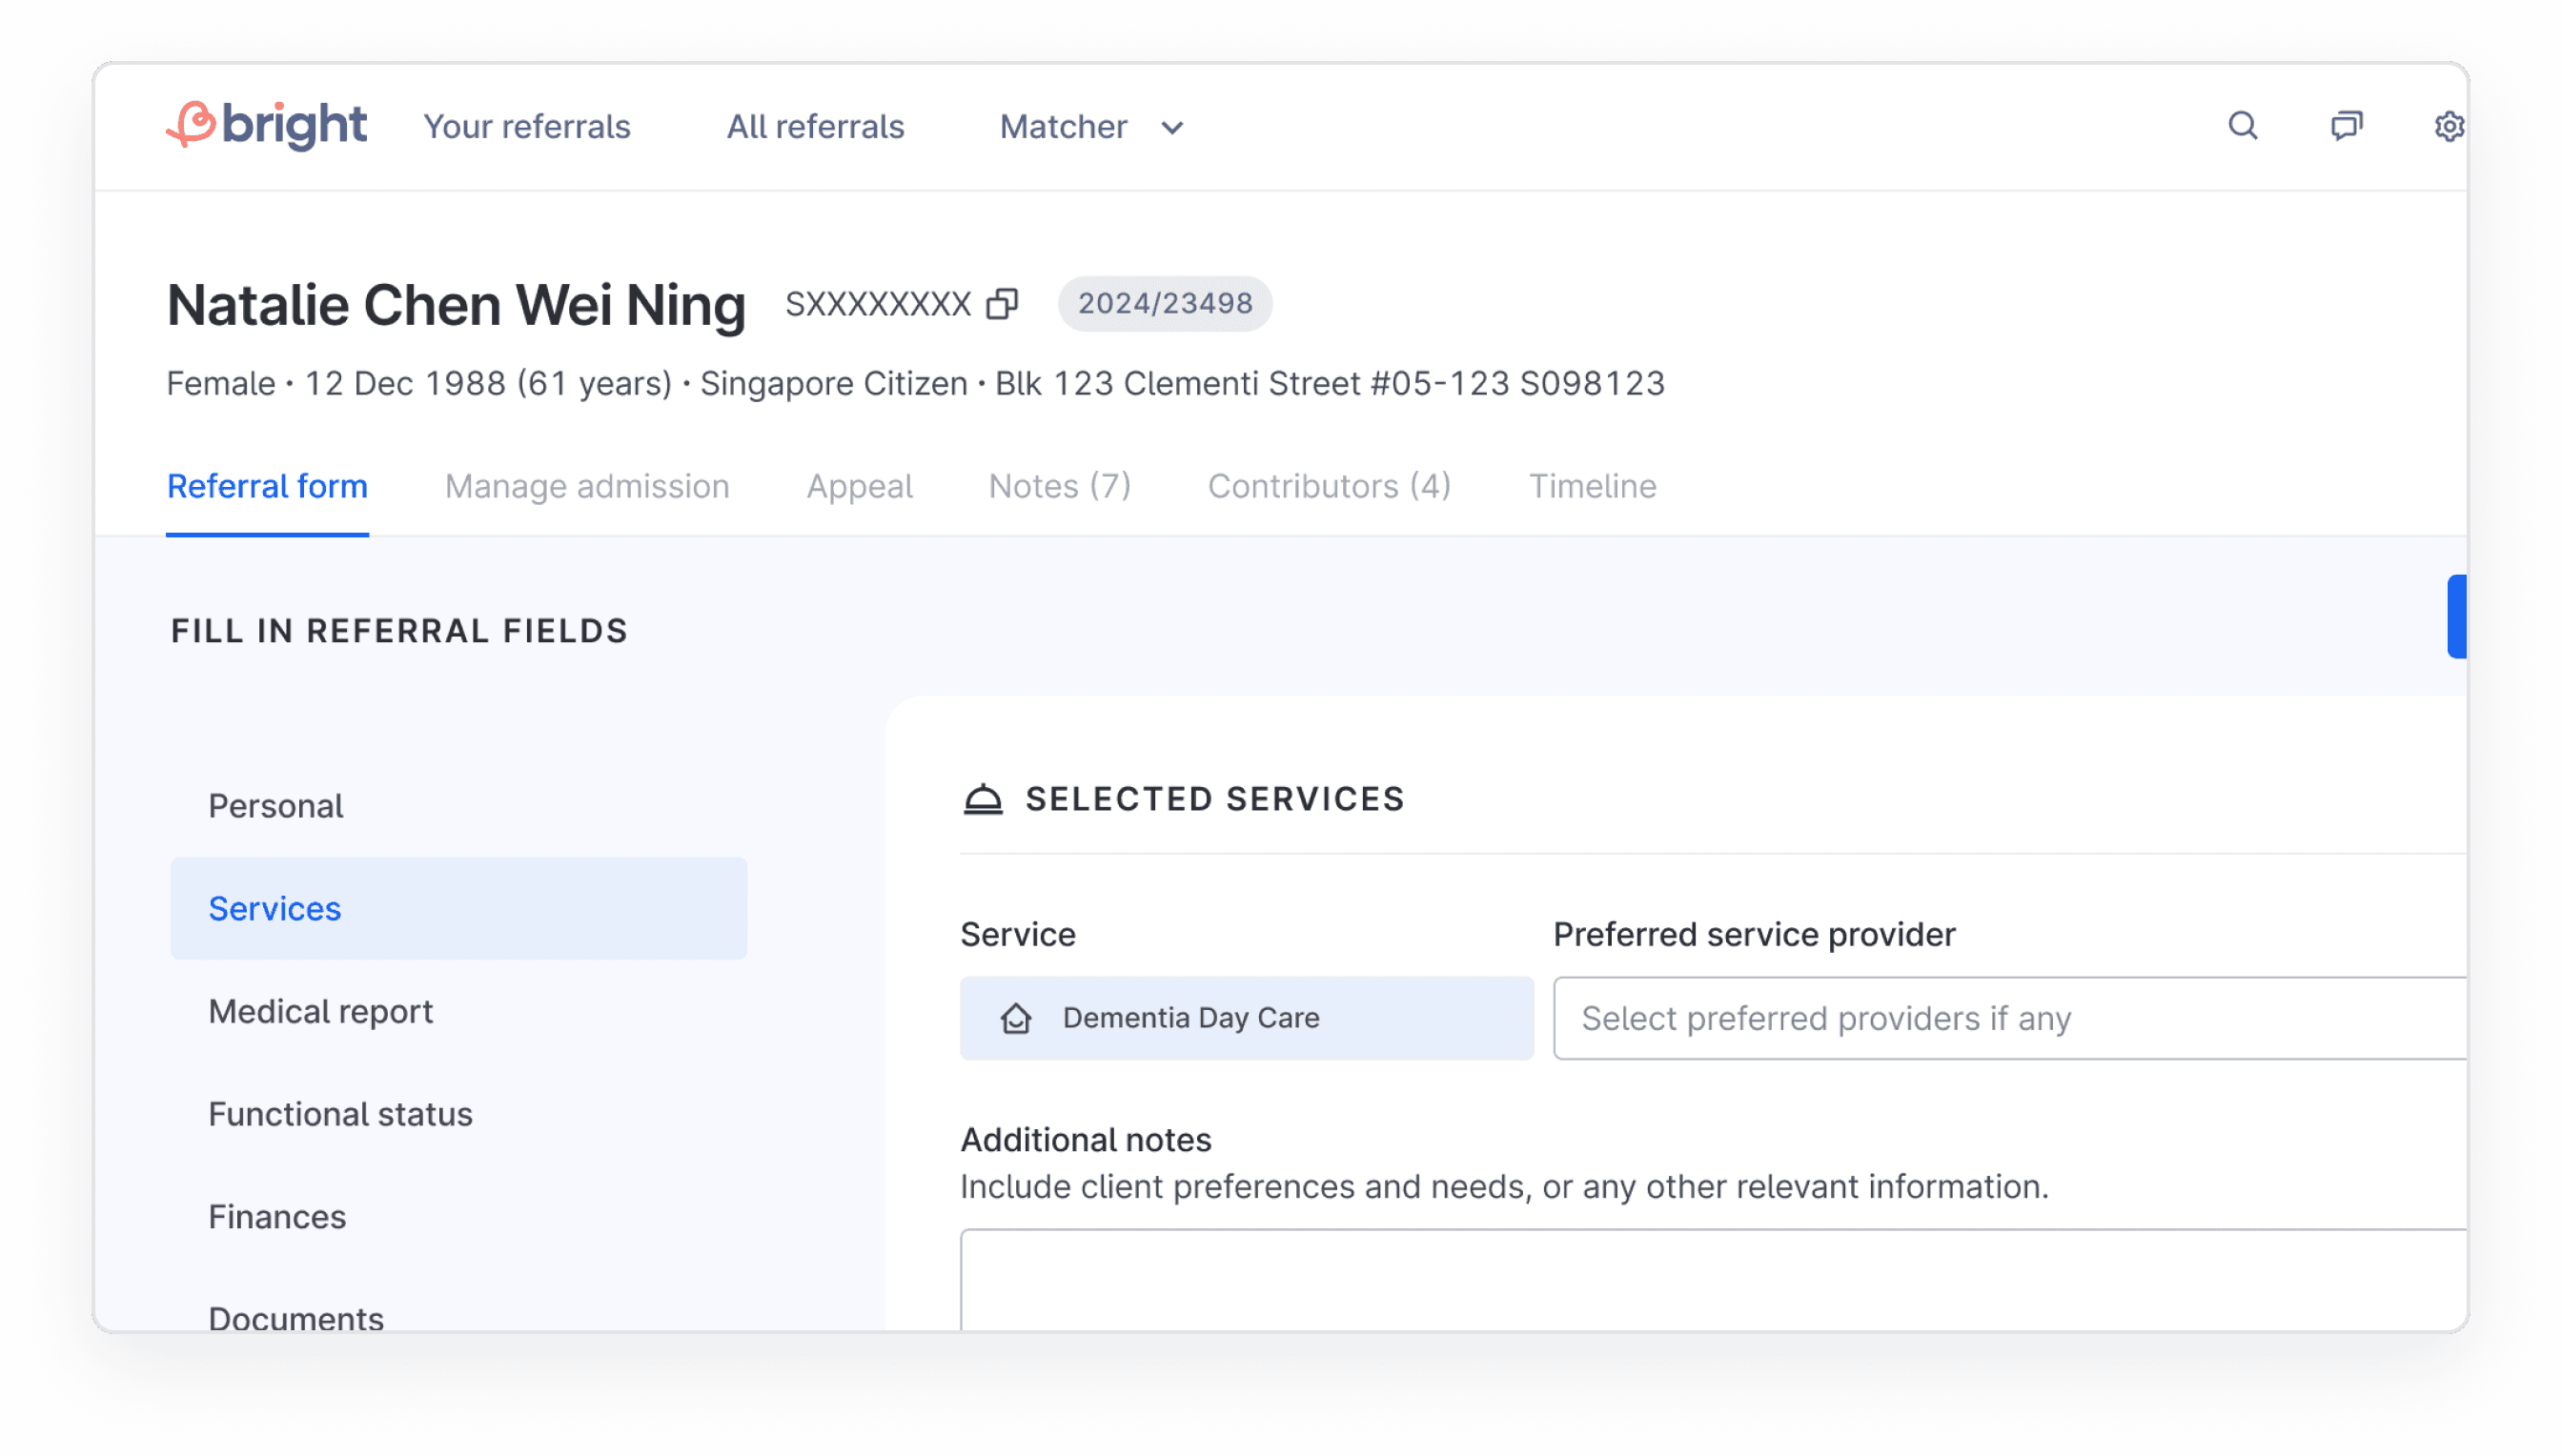Click the Preferred service provider label
2562x1456 pixels.
coord(1754,934)
